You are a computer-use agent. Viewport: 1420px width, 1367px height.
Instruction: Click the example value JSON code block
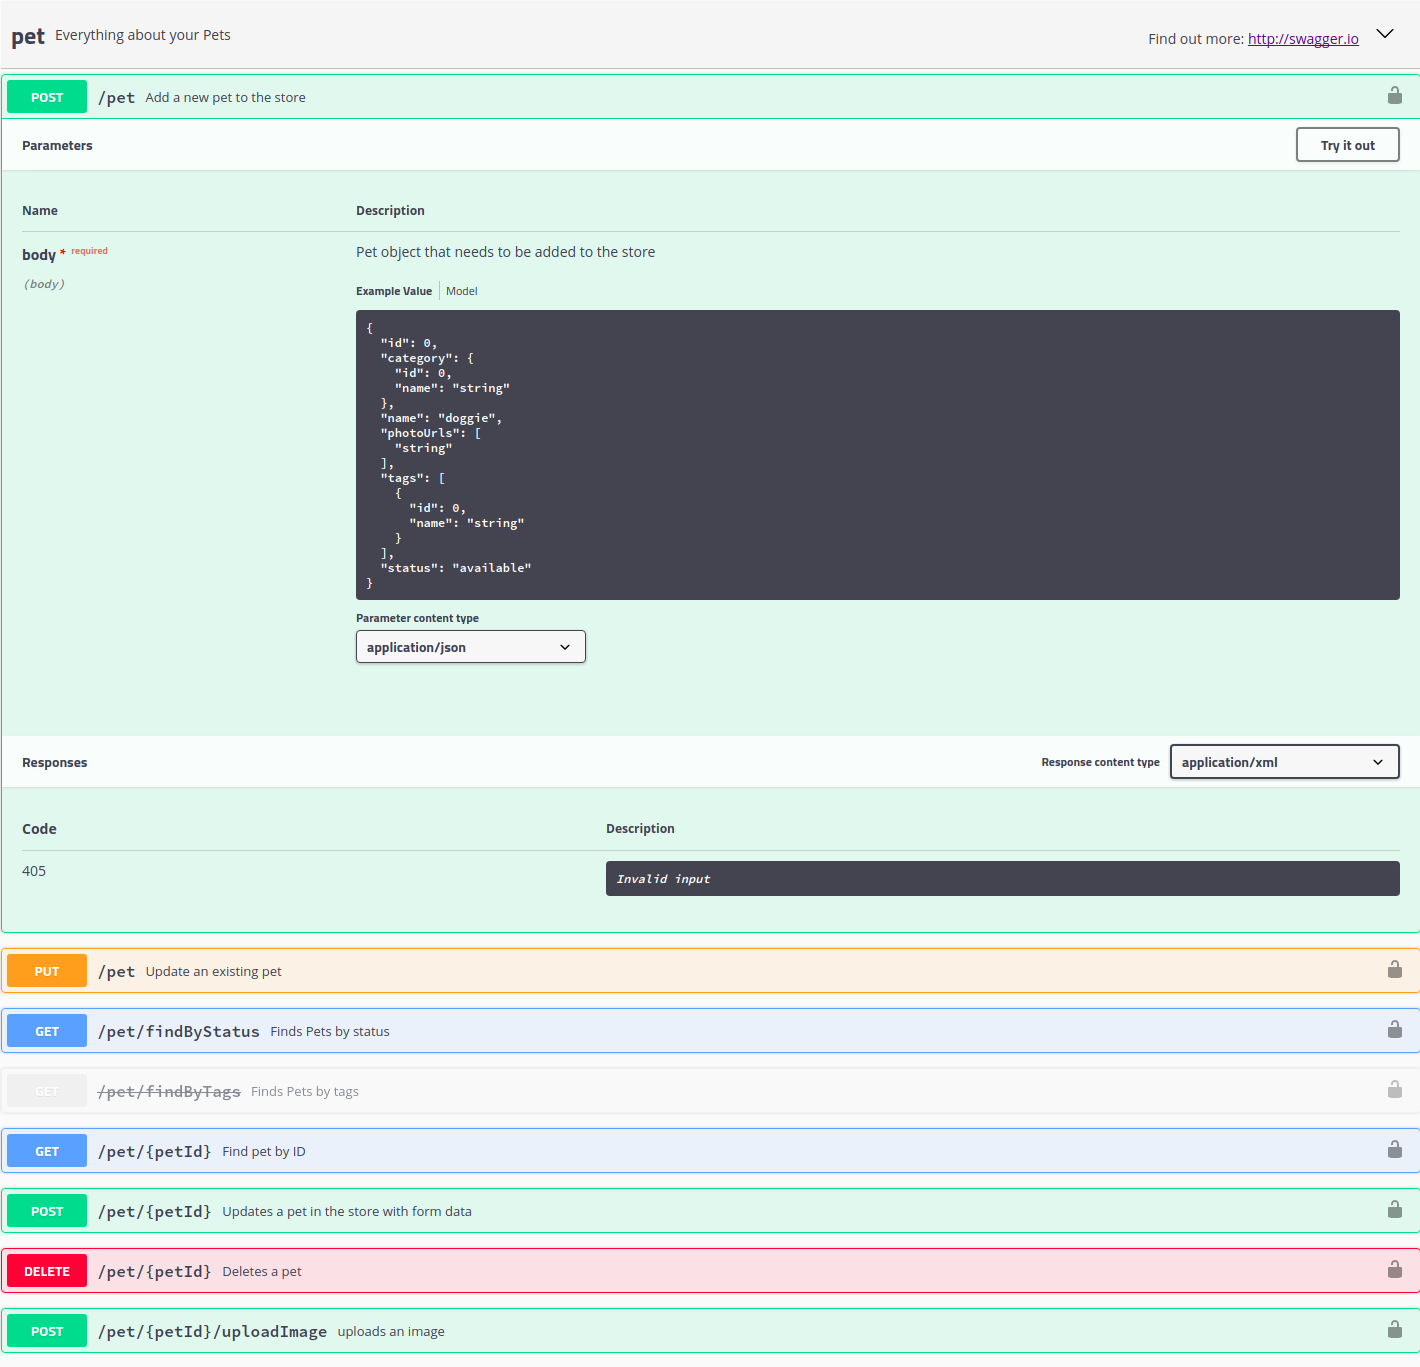(877, 455)
